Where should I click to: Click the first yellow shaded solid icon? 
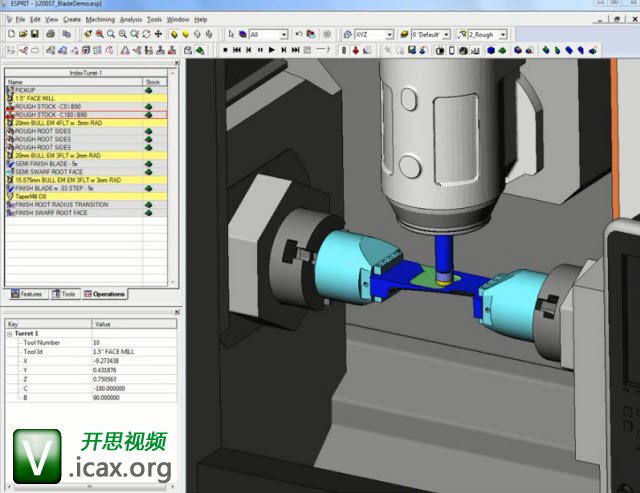click(174, 34)
